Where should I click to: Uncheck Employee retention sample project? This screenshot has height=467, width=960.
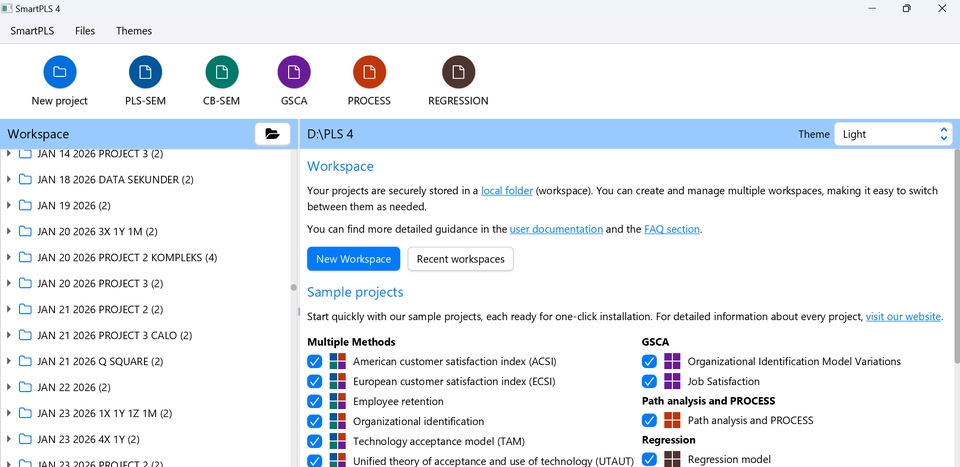tap(315, 402)
